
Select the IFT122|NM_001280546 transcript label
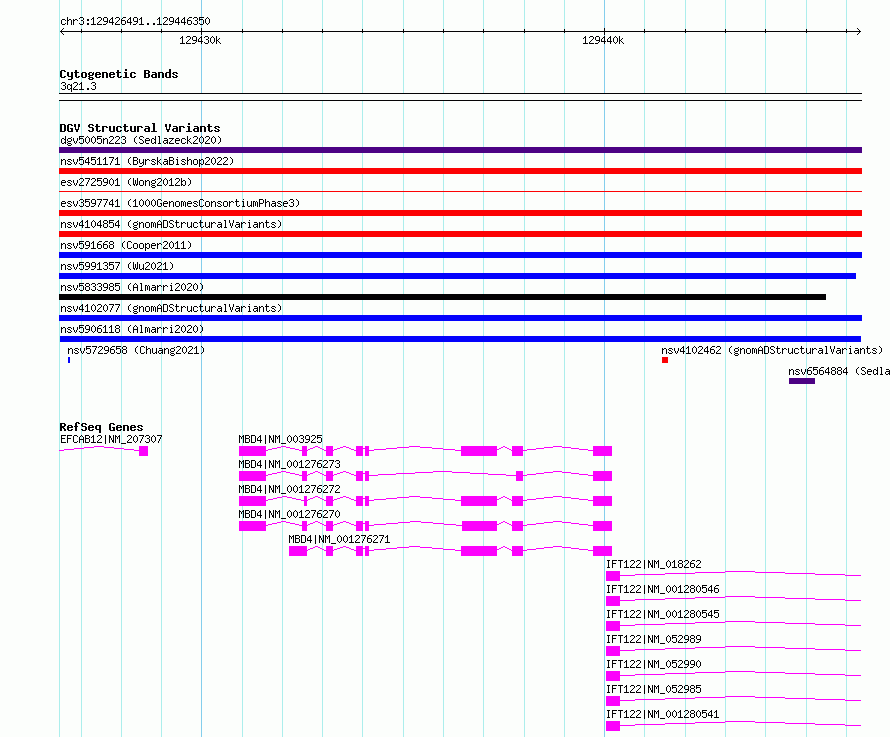663,589
